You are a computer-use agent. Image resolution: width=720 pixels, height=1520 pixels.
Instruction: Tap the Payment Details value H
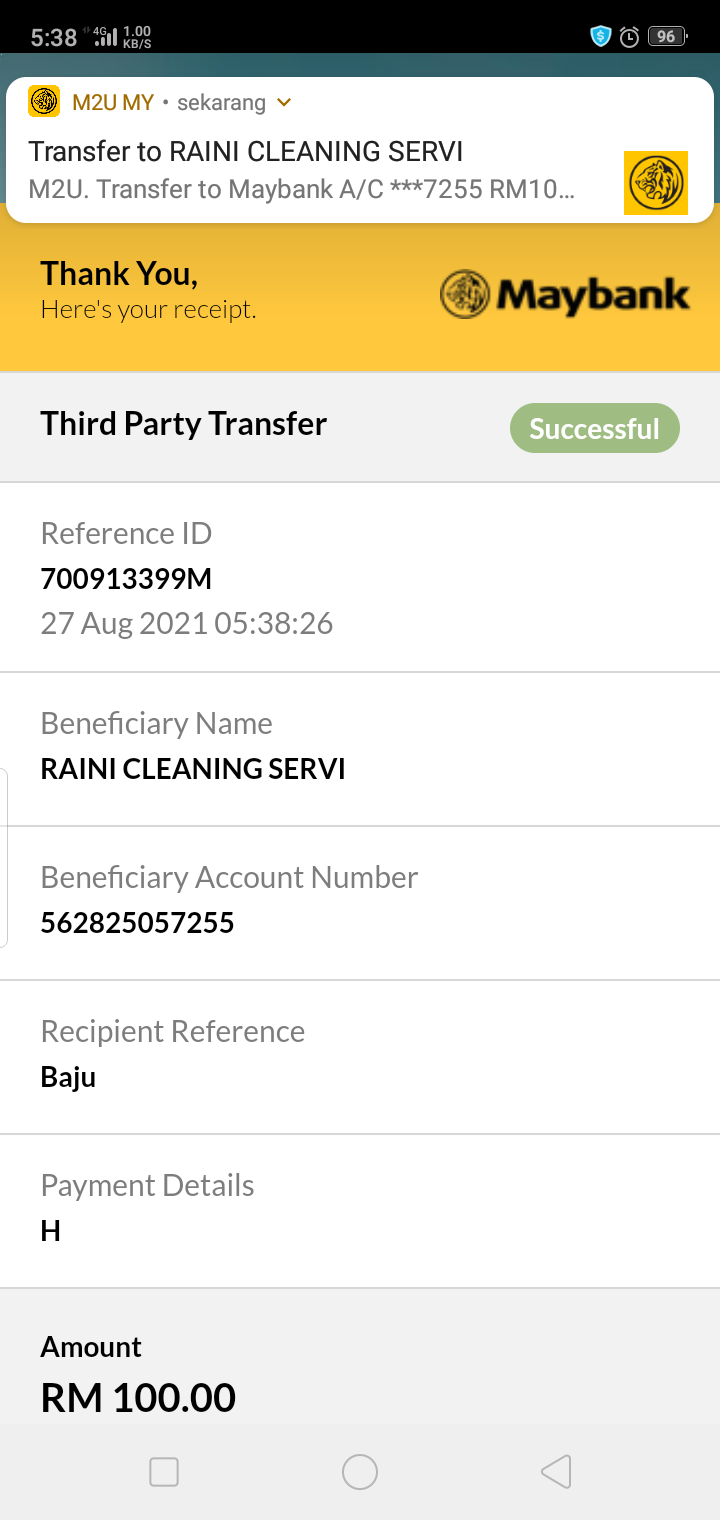(x=51, y=1231)
